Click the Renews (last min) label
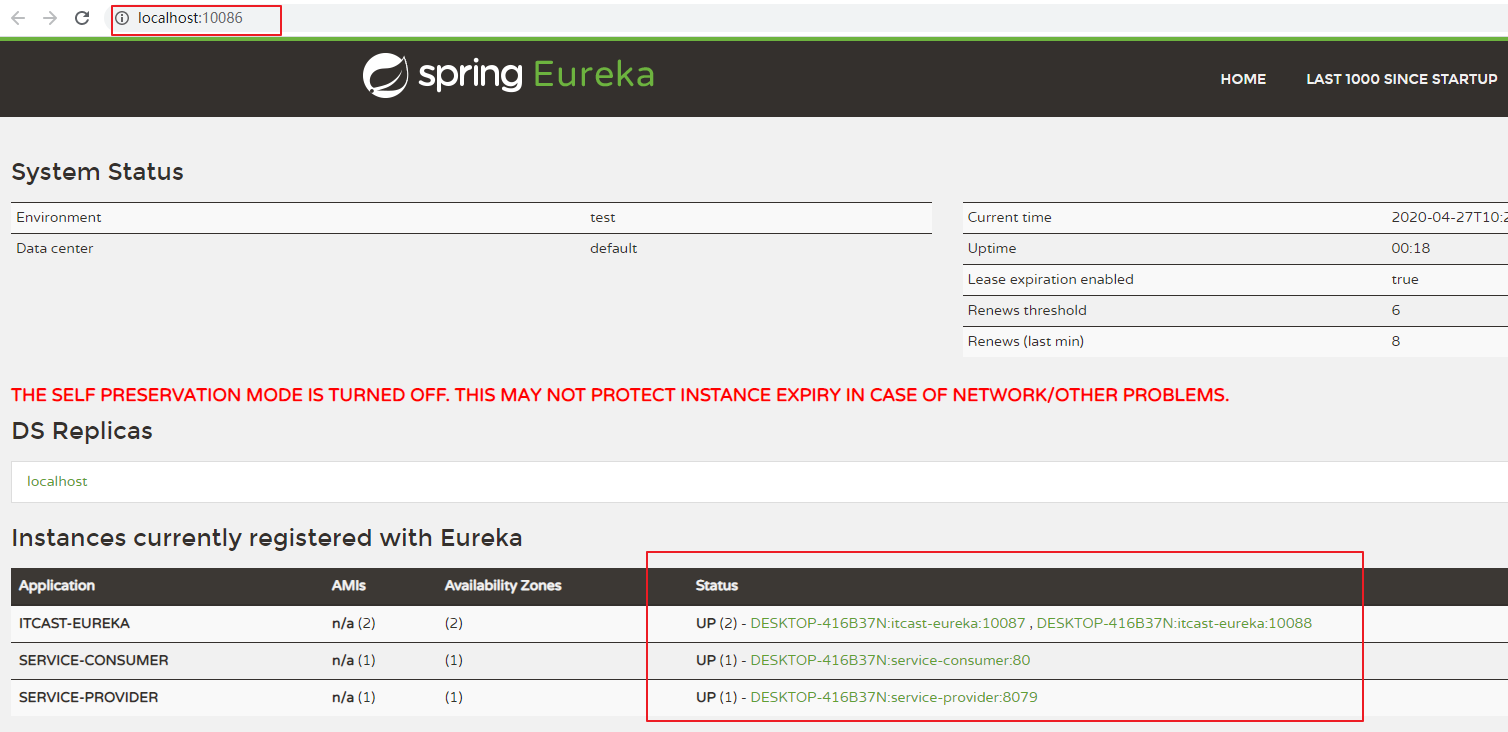This screenshot has height=732, width=1508. [x=1026, y=341]
